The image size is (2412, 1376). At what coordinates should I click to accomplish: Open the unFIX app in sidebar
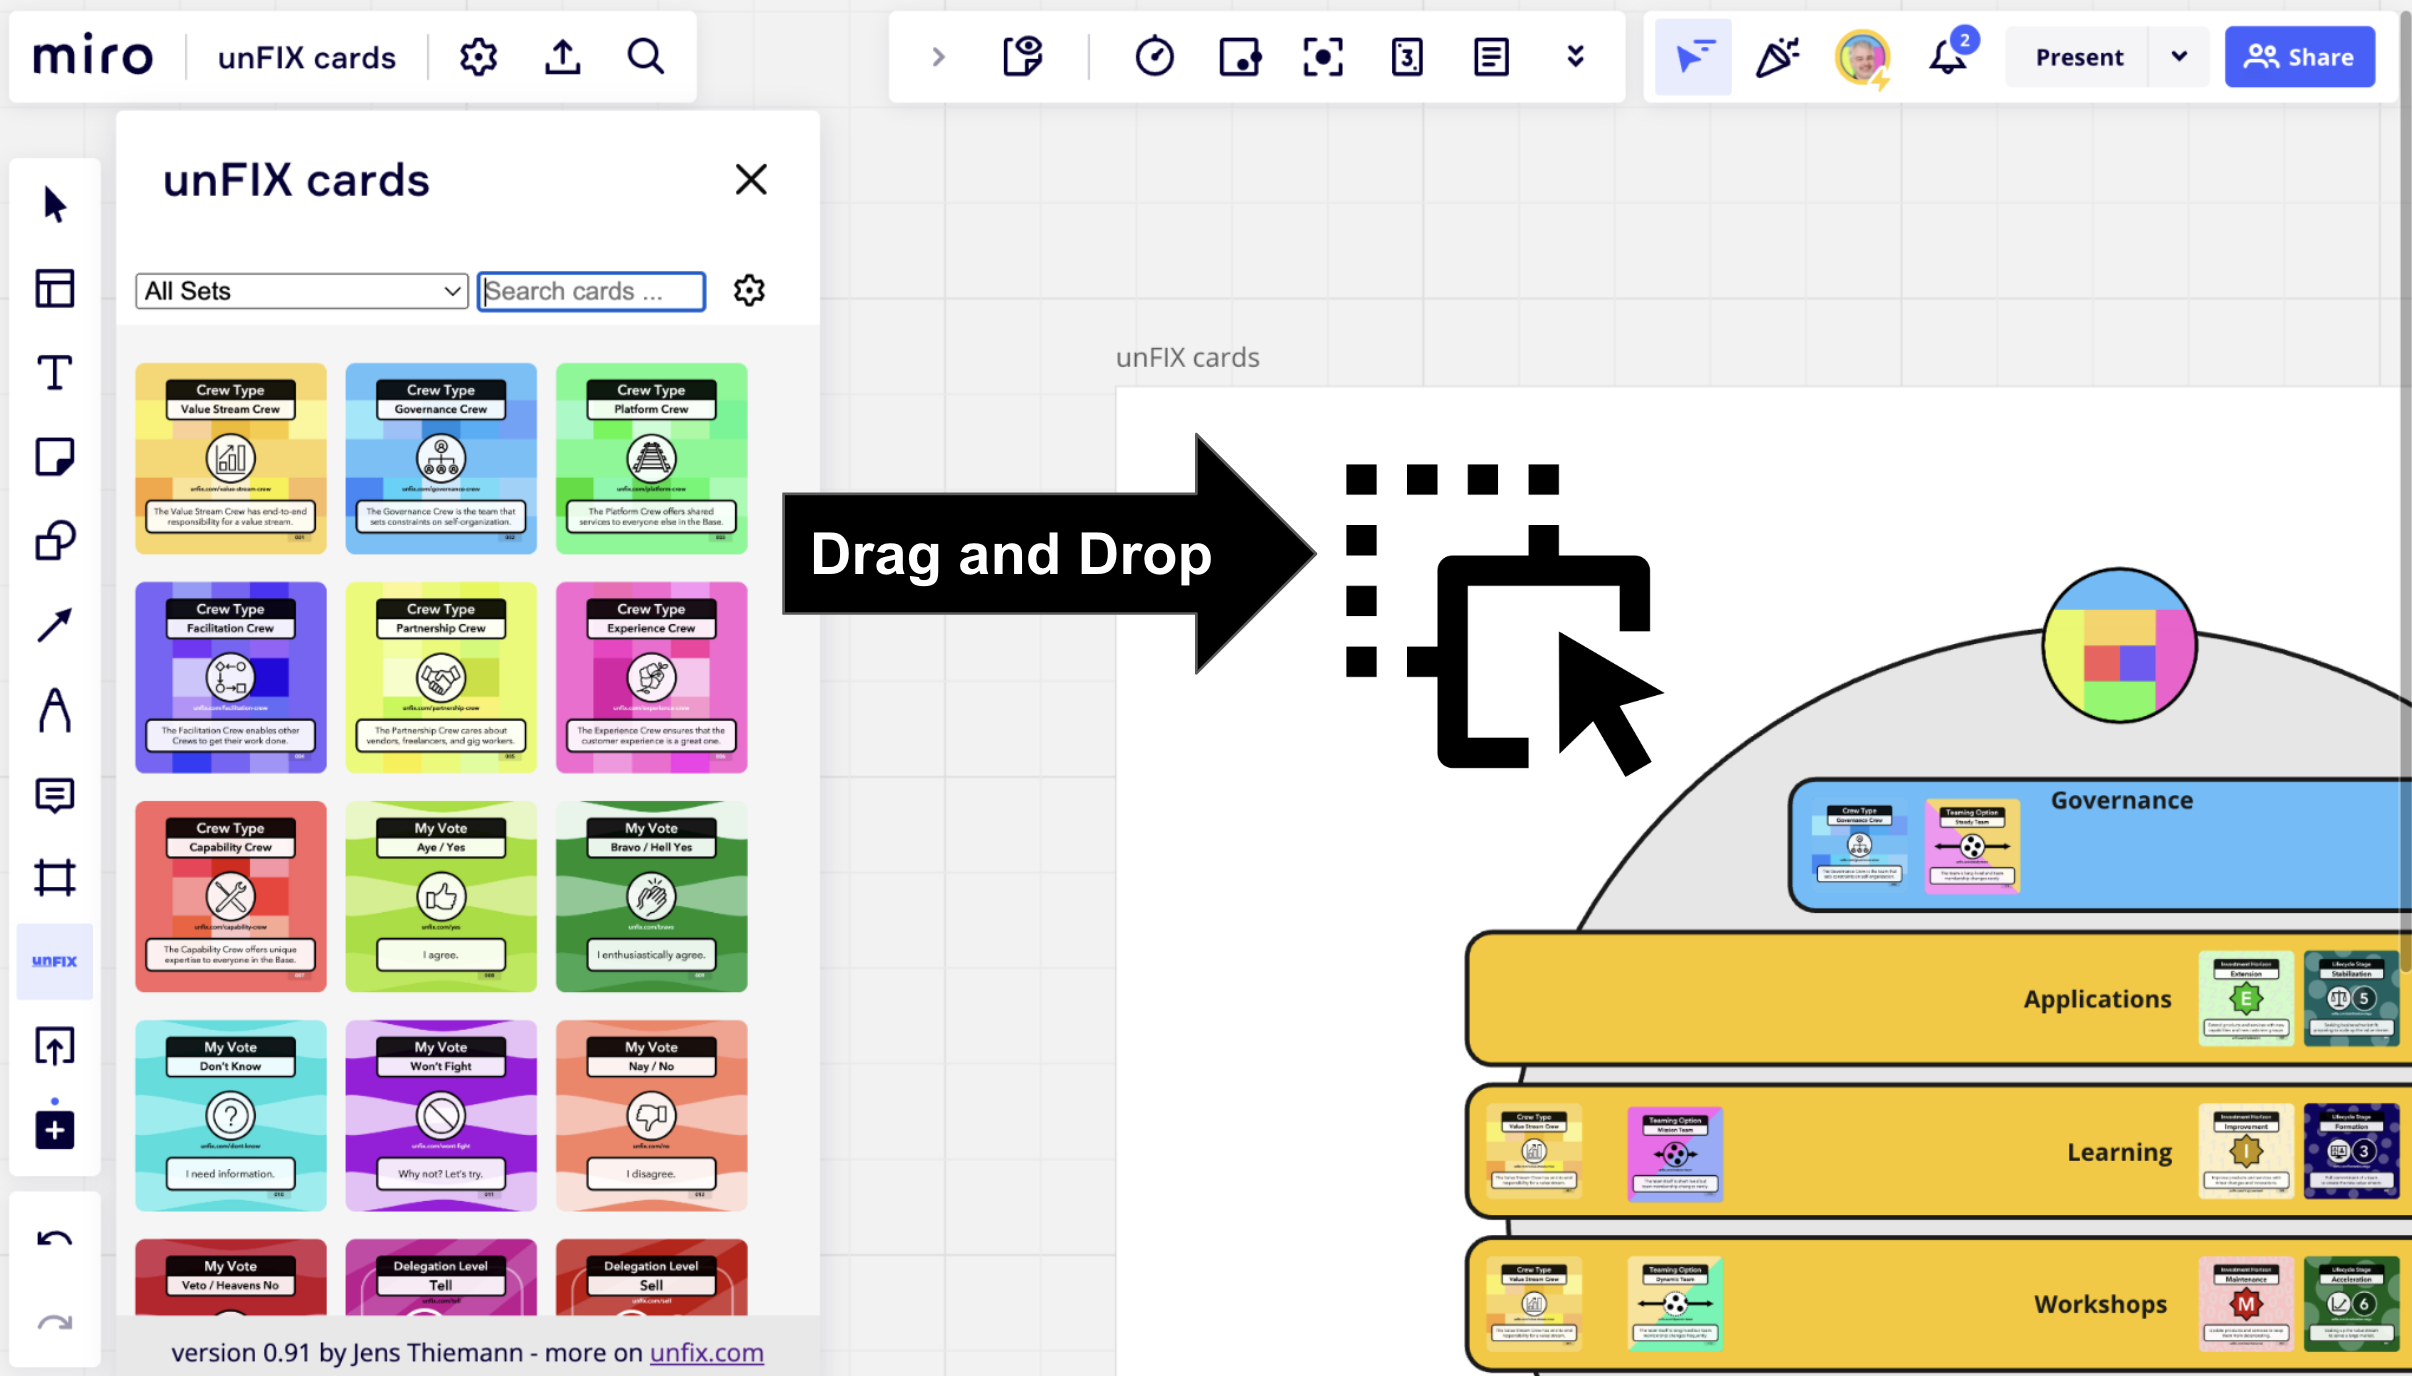pos(55,961)
